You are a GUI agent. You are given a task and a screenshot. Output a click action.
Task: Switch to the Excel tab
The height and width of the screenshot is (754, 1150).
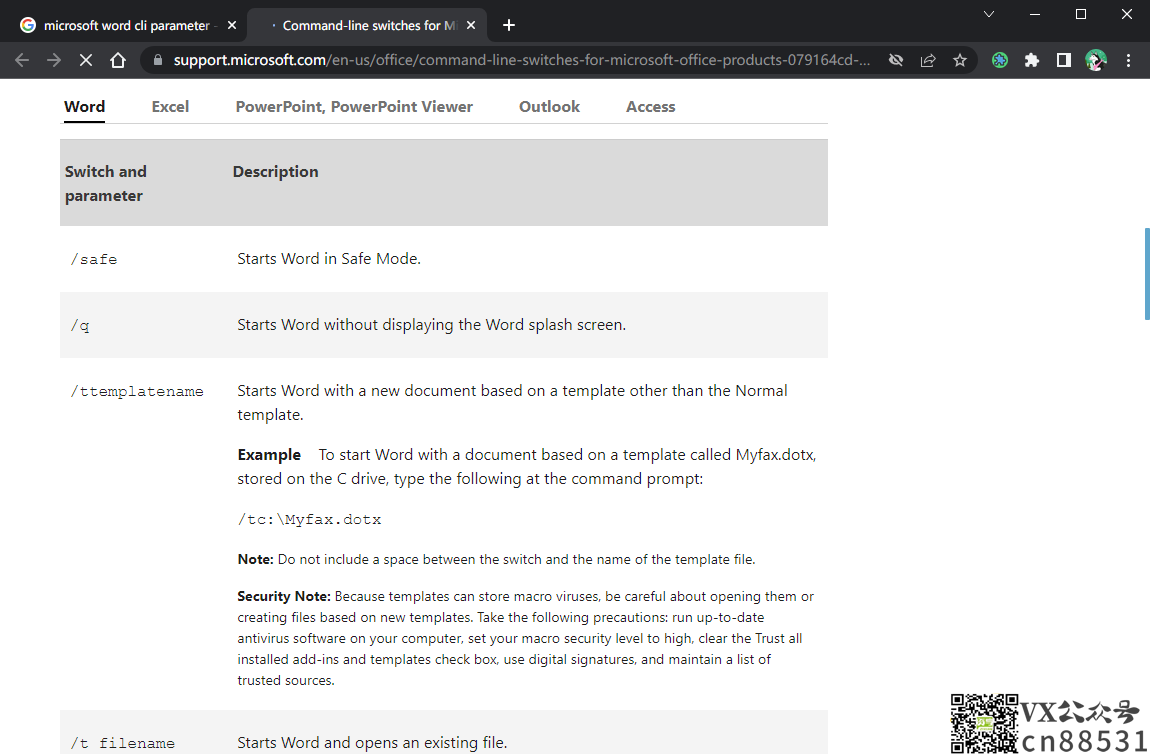pyautogui.click(x=170, y=106)
